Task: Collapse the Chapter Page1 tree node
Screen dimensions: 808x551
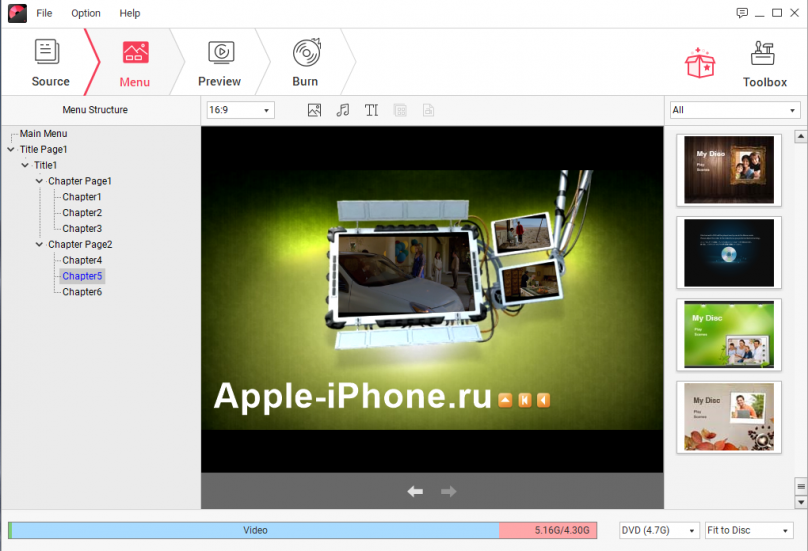Action: coord(39,181)
